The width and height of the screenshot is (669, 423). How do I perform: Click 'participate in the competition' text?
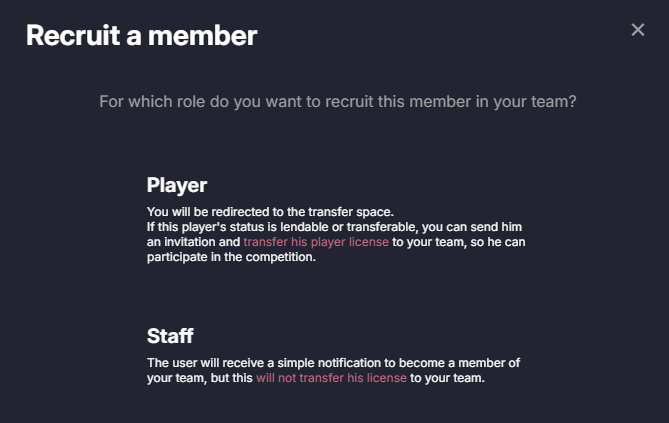tap(231, 257)
